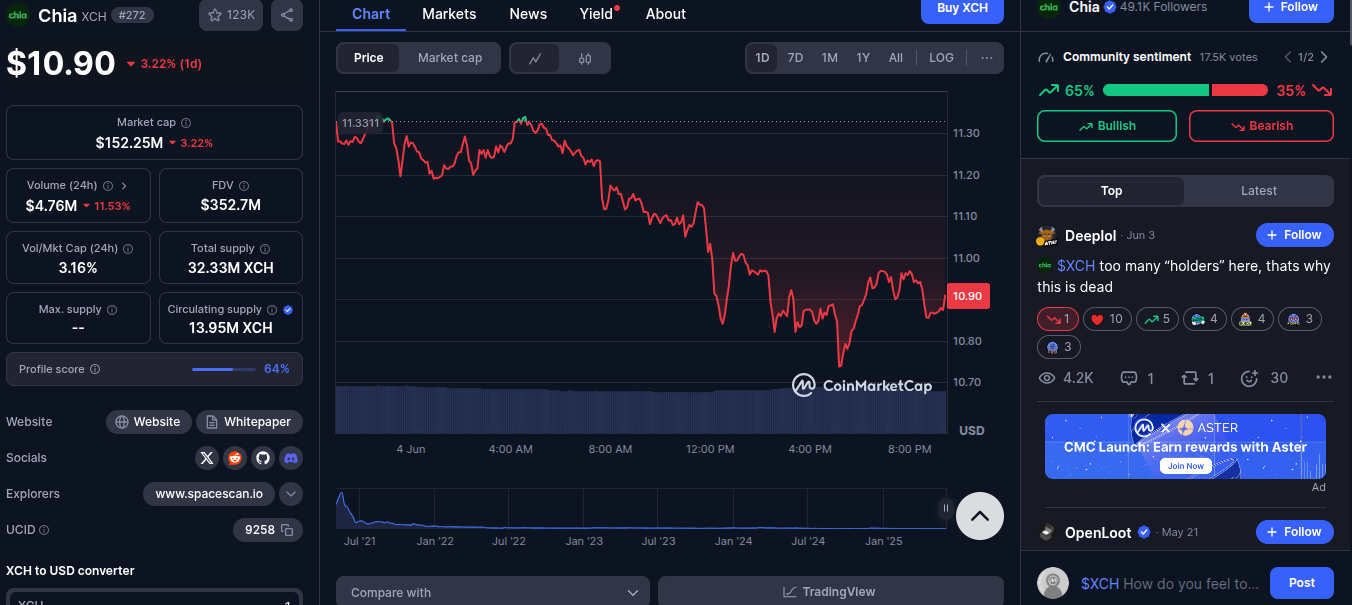
Task: Click the $XCH cashtag in Deeplol post
Action: pos(1076,266)
